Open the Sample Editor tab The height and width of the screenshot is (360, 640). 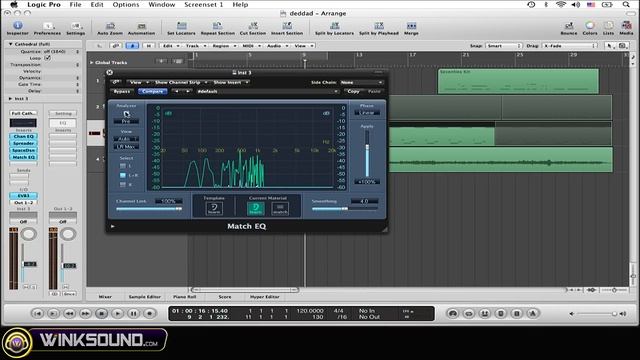point(144,297)
